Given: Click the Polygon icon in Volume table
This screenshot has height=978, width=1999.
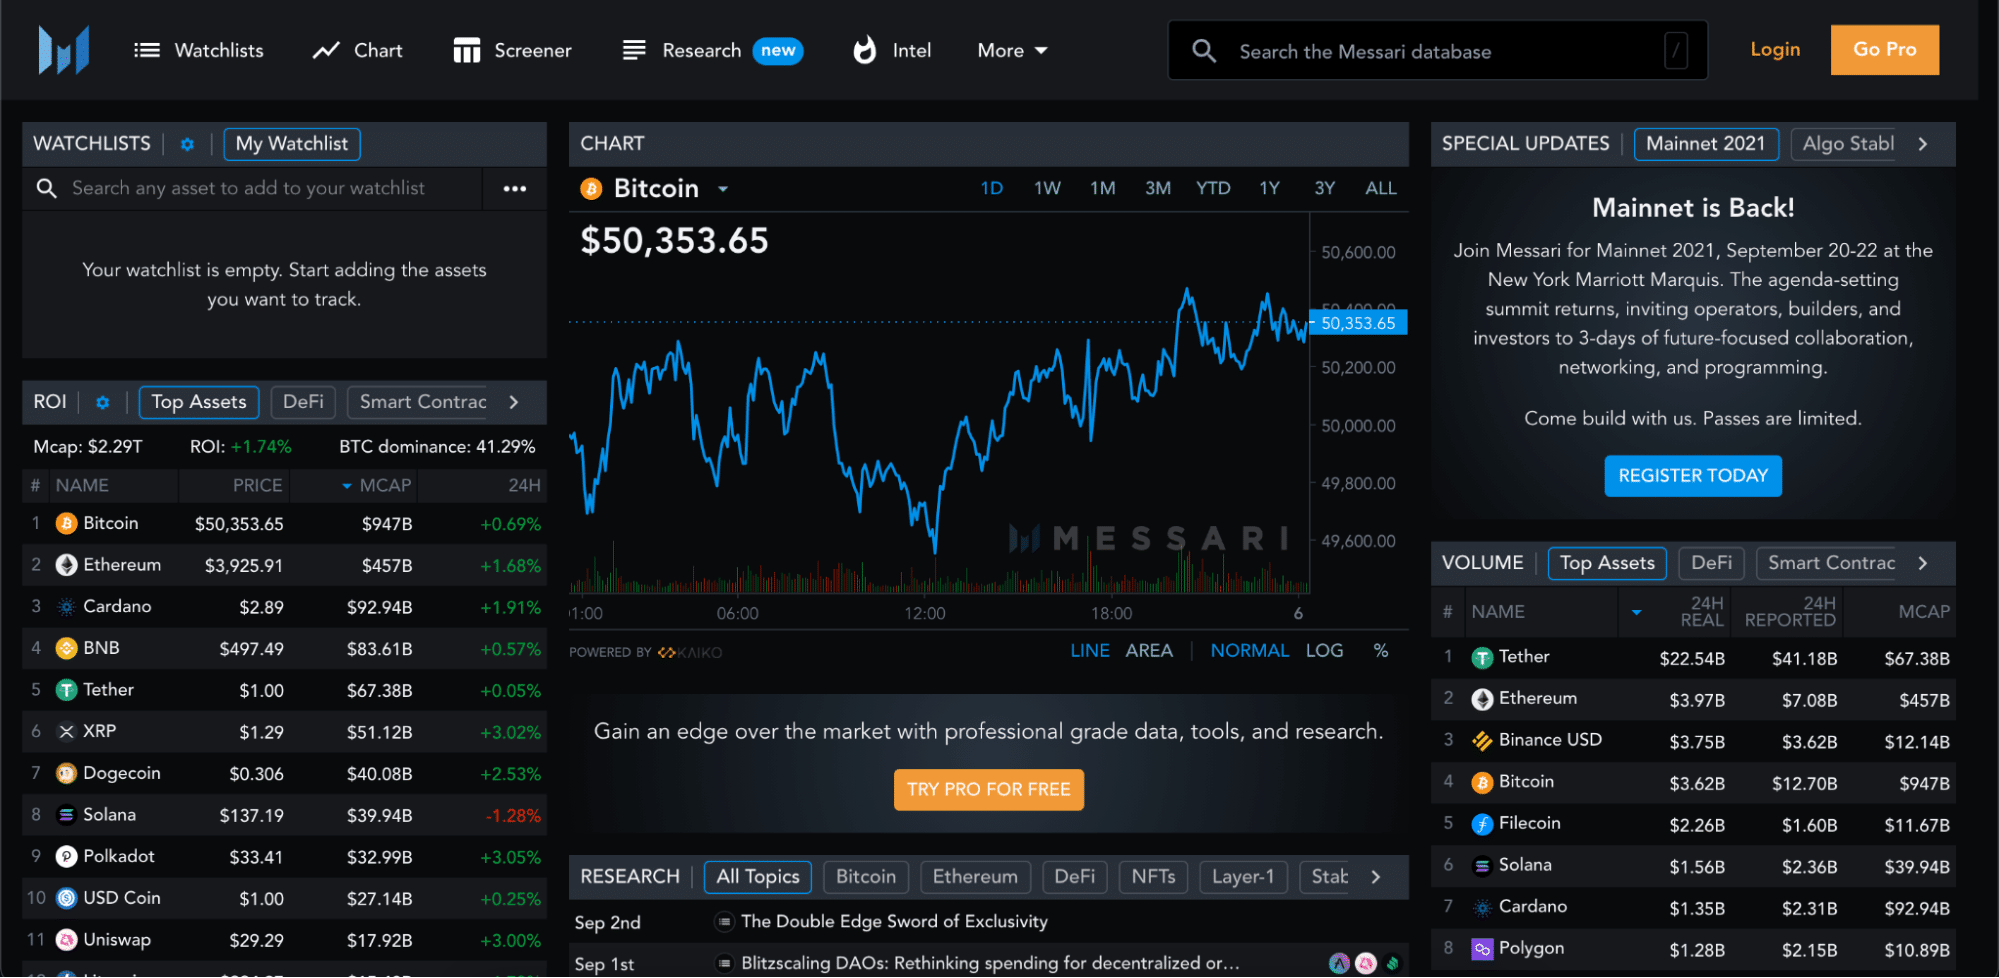Looking at the screenshot, I should (x=1482, y=949).
